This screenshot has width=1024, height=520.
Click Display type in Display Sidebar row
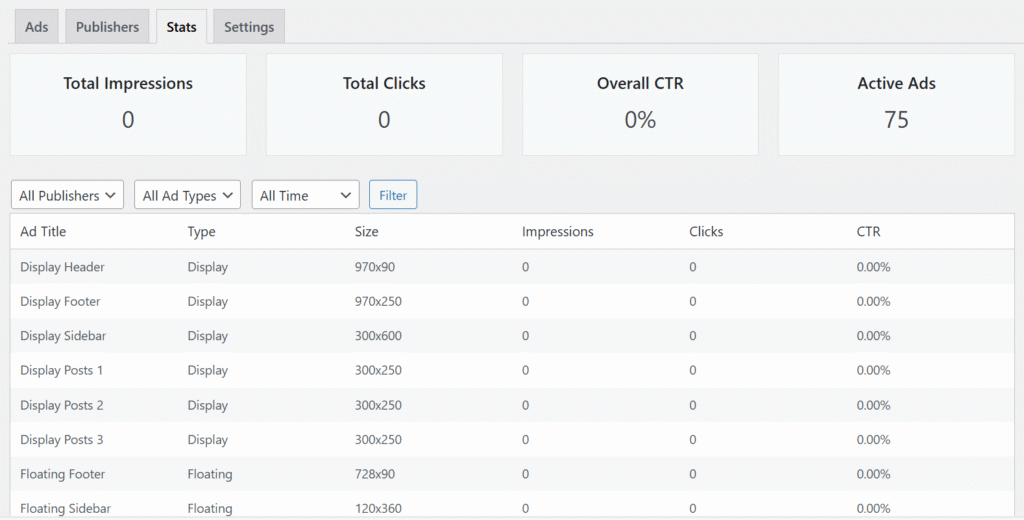[208, 336]
